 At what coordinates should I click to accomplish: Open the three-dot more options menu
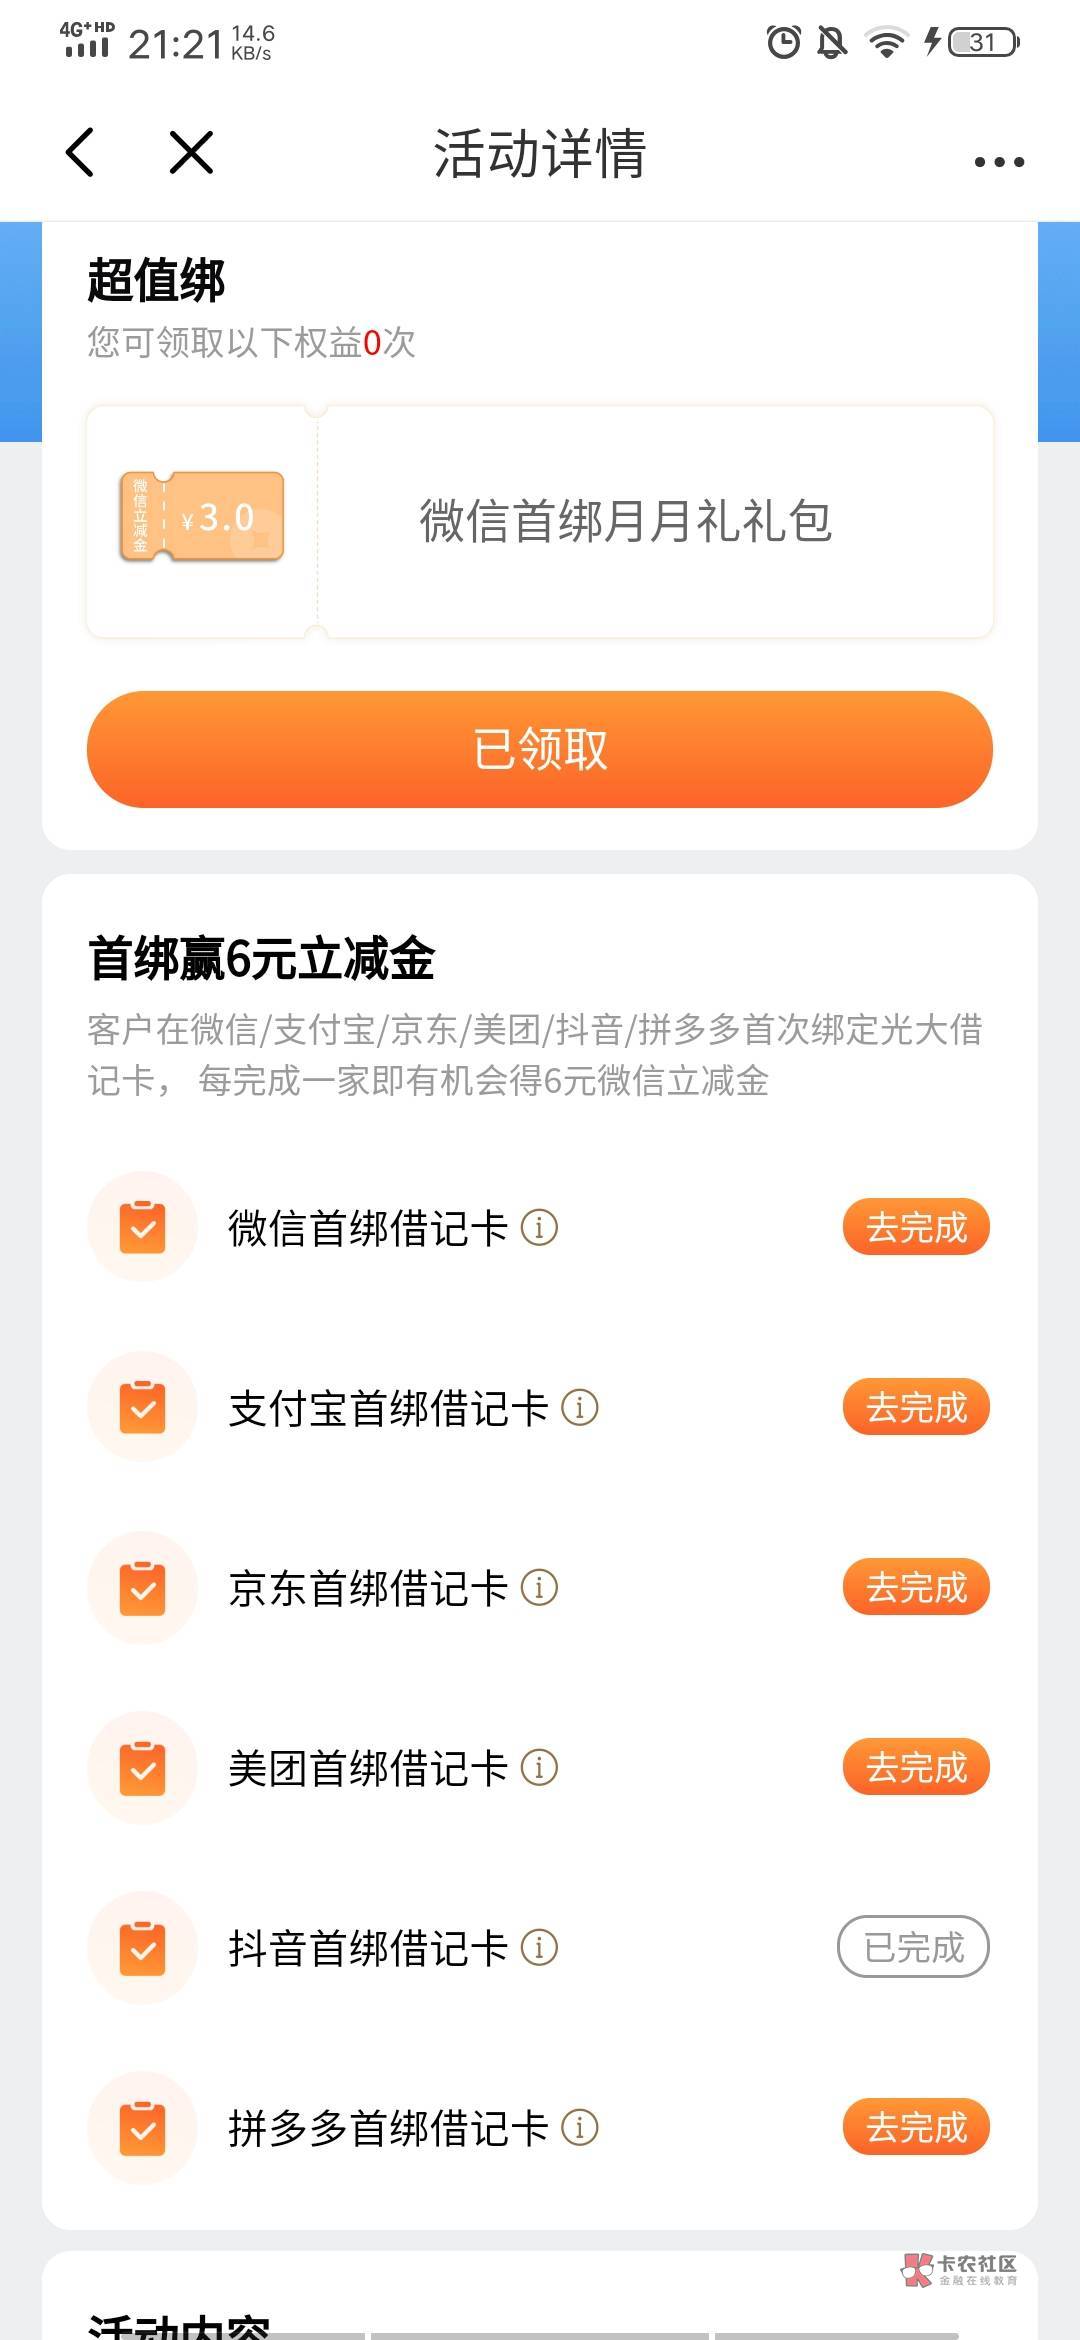pos(999,161)
